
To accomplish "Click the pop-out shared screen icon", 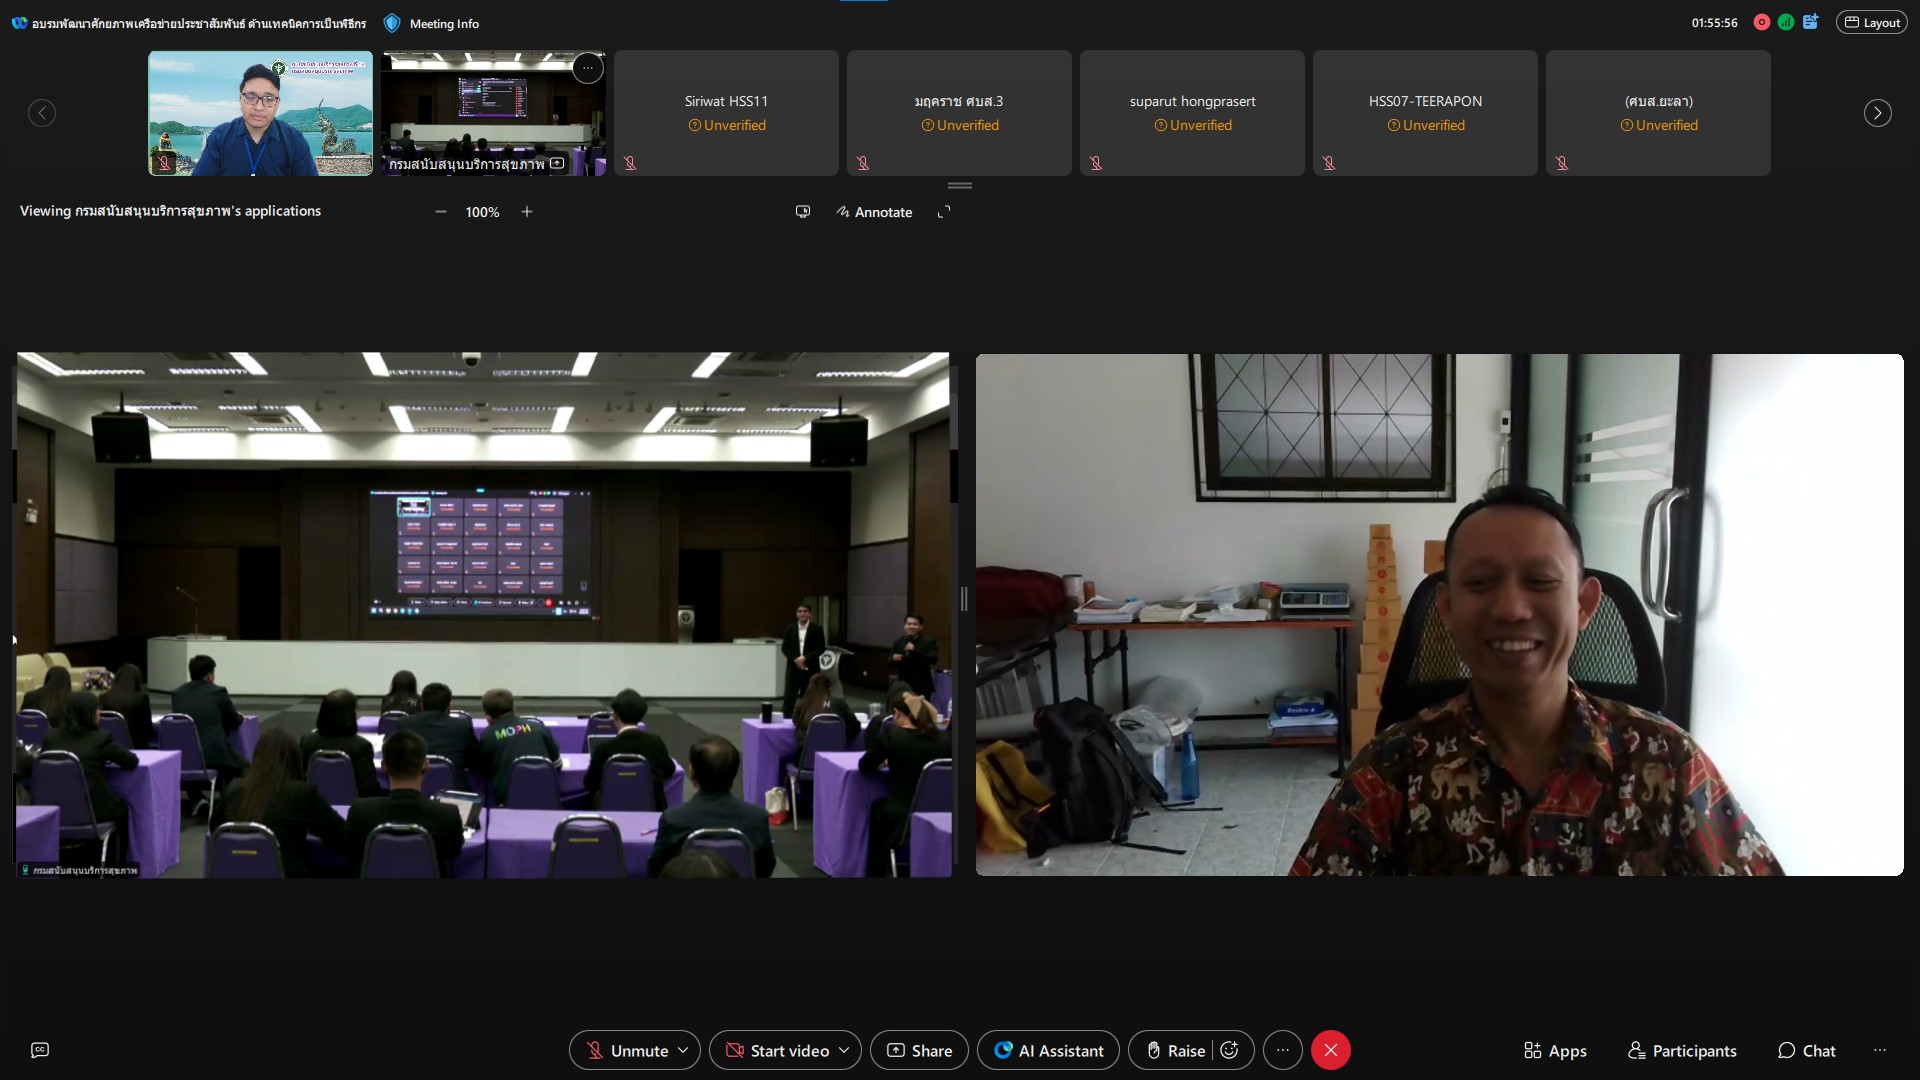I will pyautogui.click(x=802, y=212).
